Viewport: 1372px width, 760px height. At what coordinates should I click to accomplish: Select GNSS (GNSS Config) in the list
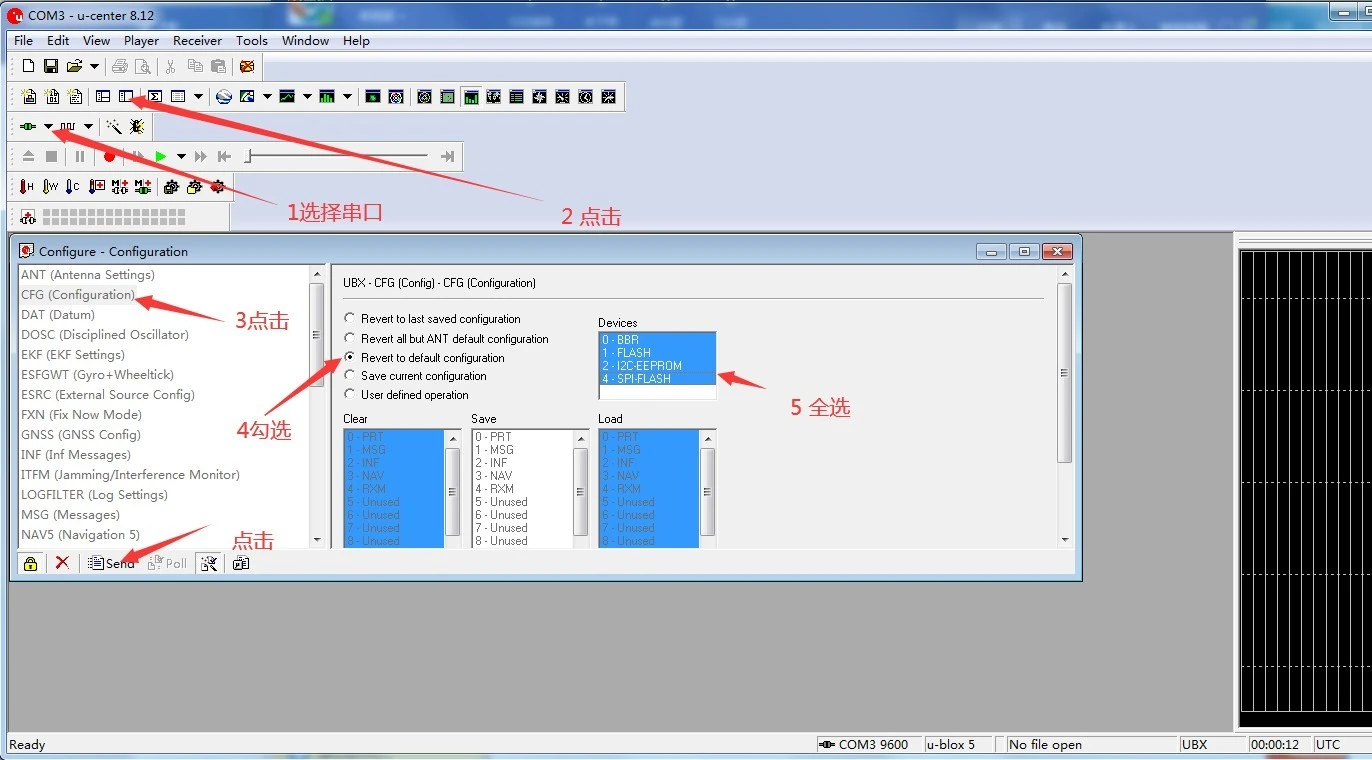coord(81,435)
